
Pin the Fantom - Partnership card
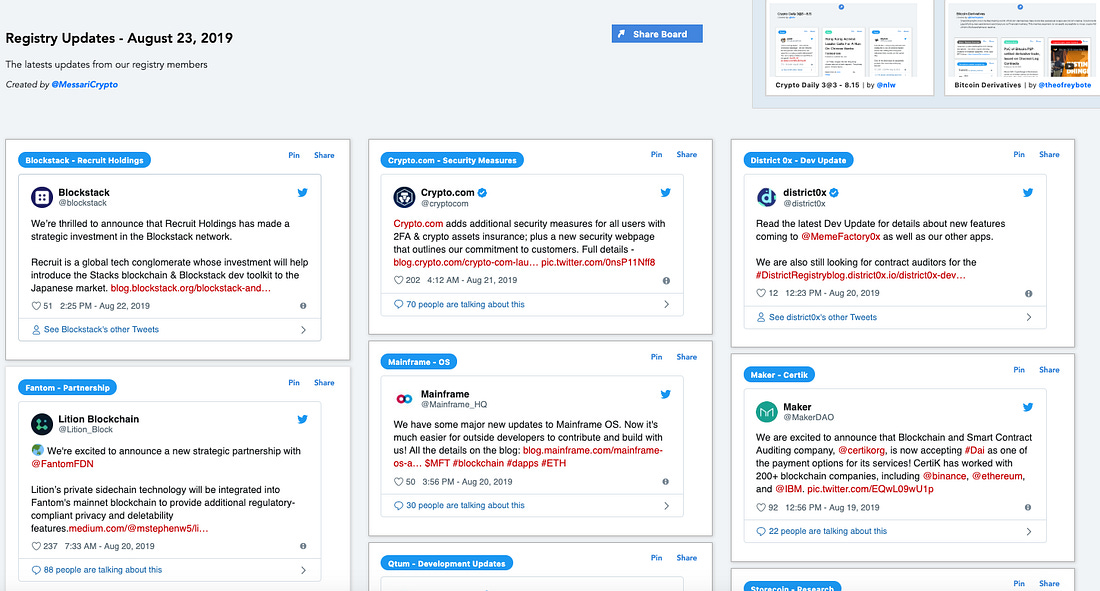(x=294, y=383)
